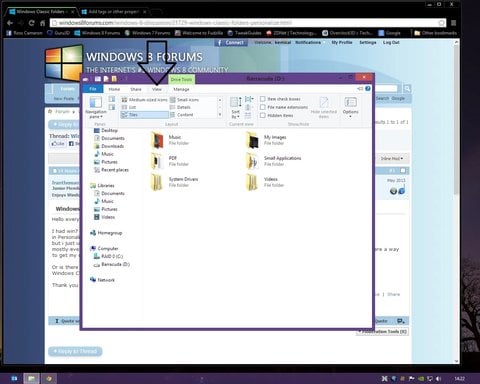The image size is (480, 384).
Task: Open RAID 0 (C:) drive
Action: (108, 256)
